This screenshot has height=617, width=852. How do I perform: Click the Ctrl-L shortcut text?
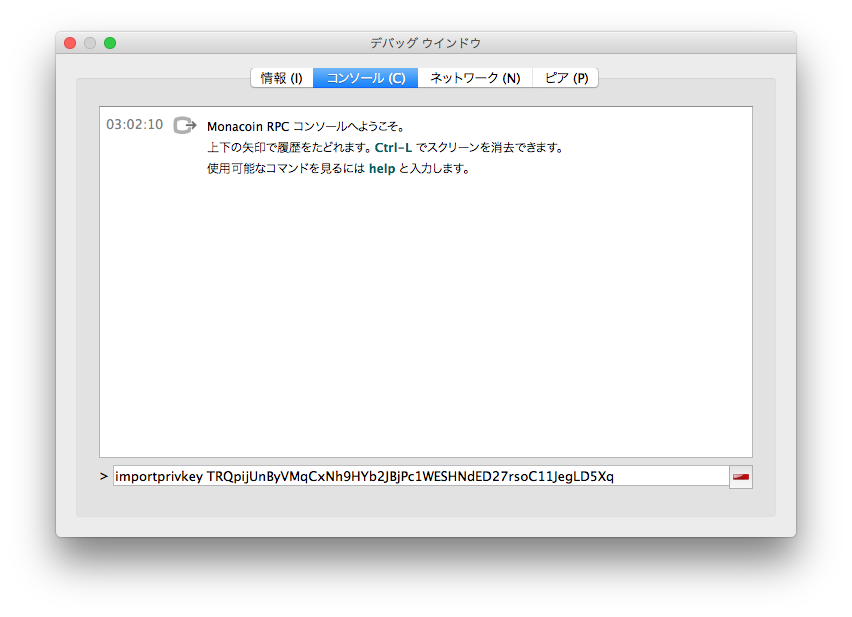pos(393,148)
